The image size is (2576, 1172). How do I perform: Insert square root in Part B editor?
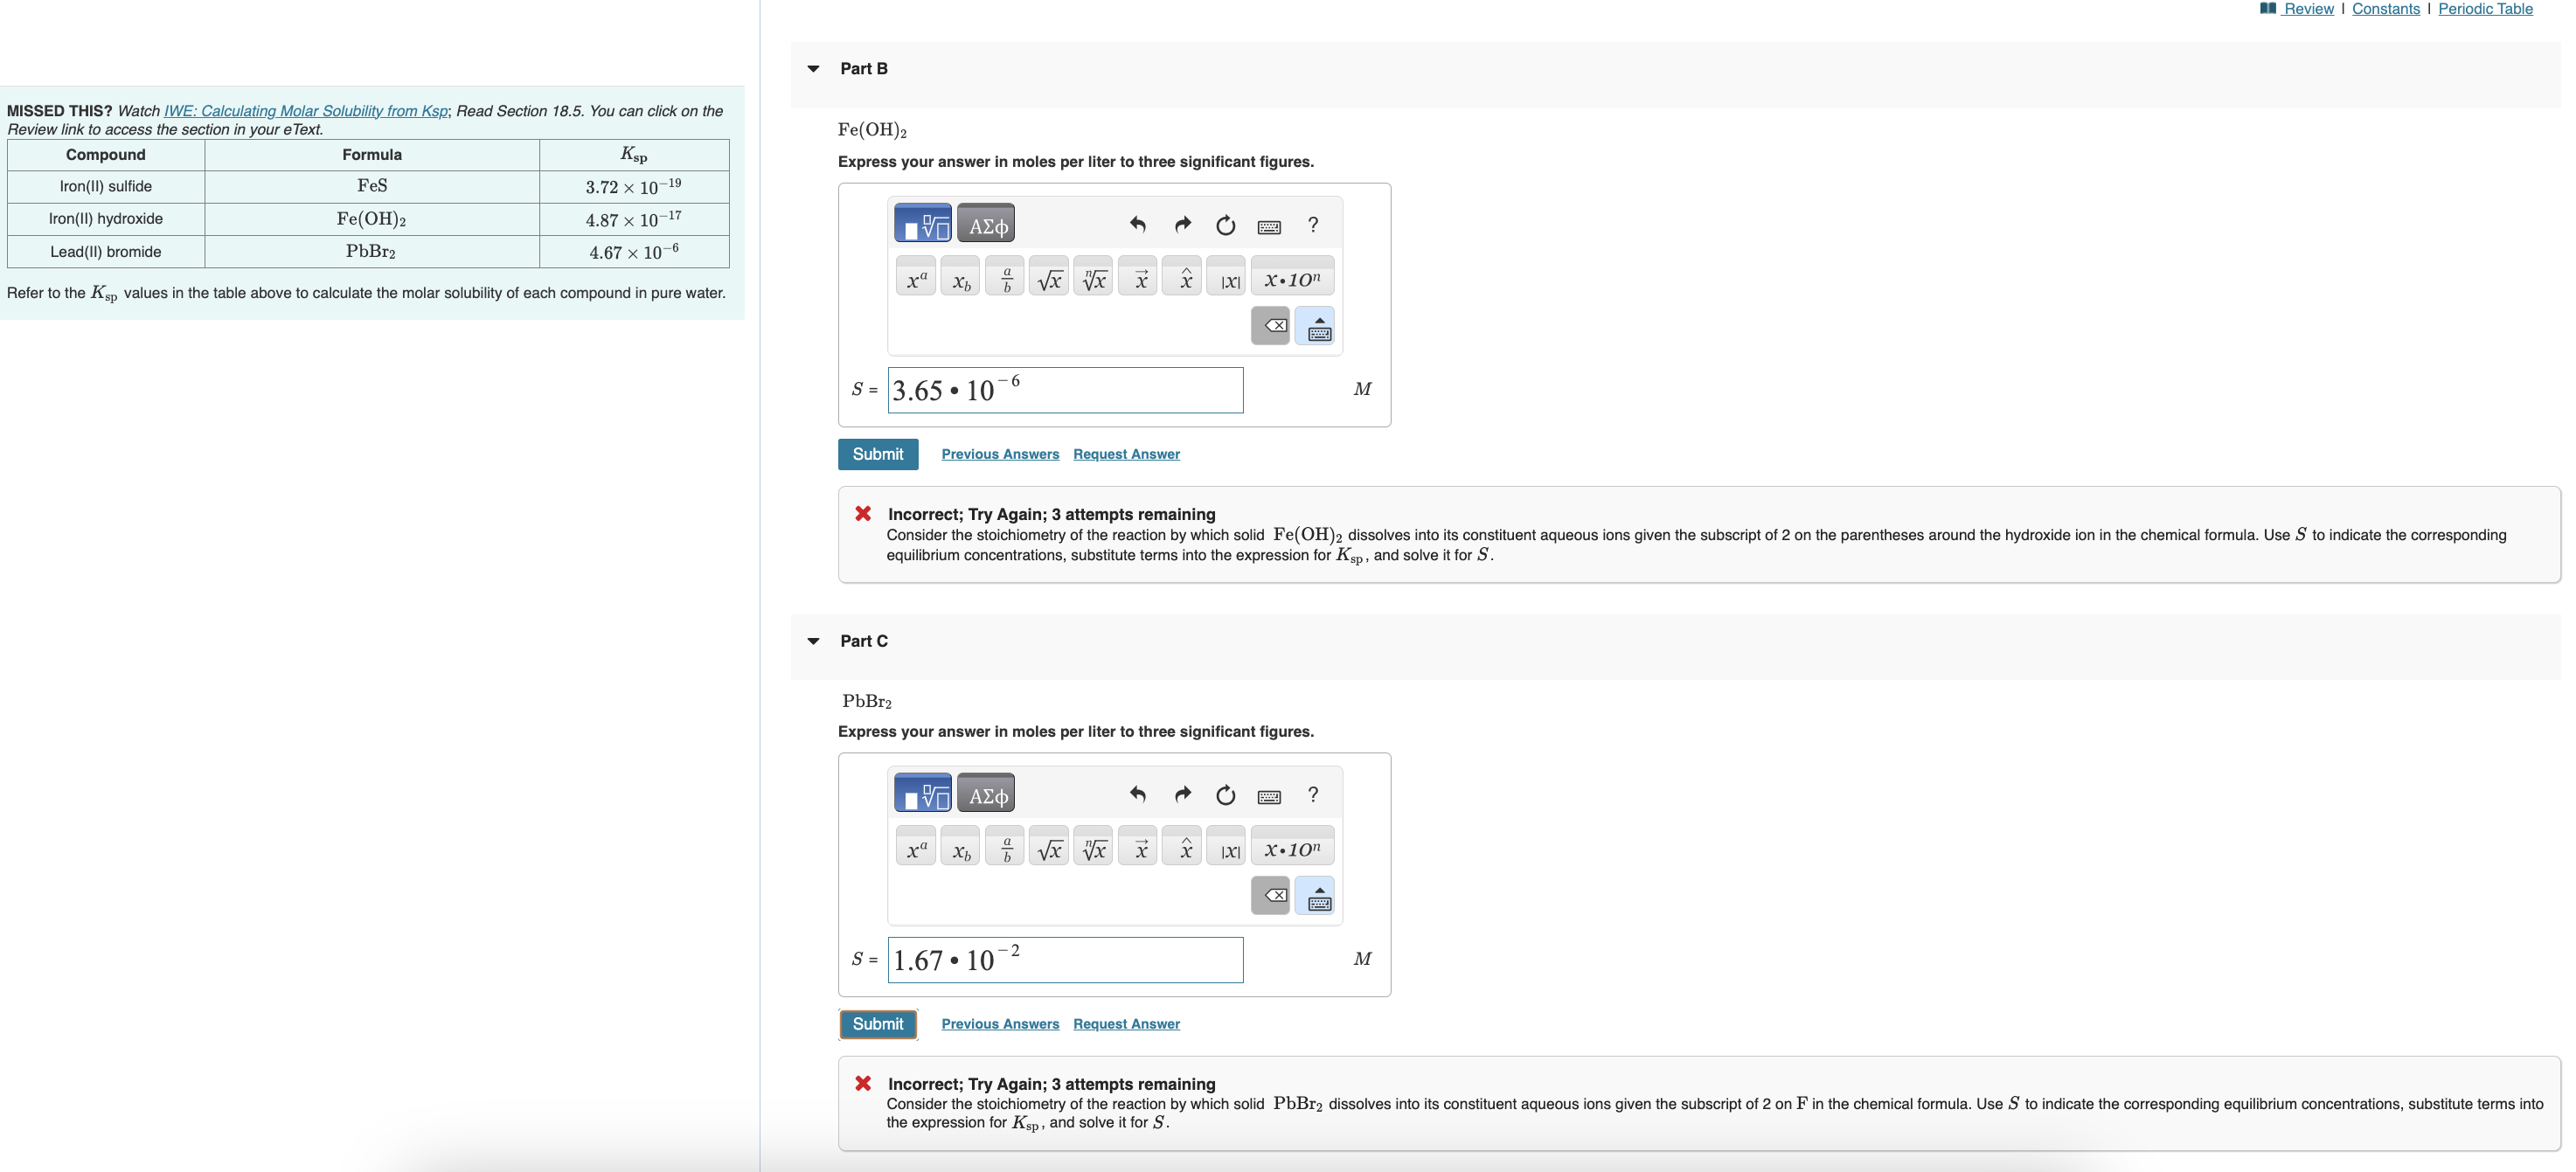(1049, 279)
